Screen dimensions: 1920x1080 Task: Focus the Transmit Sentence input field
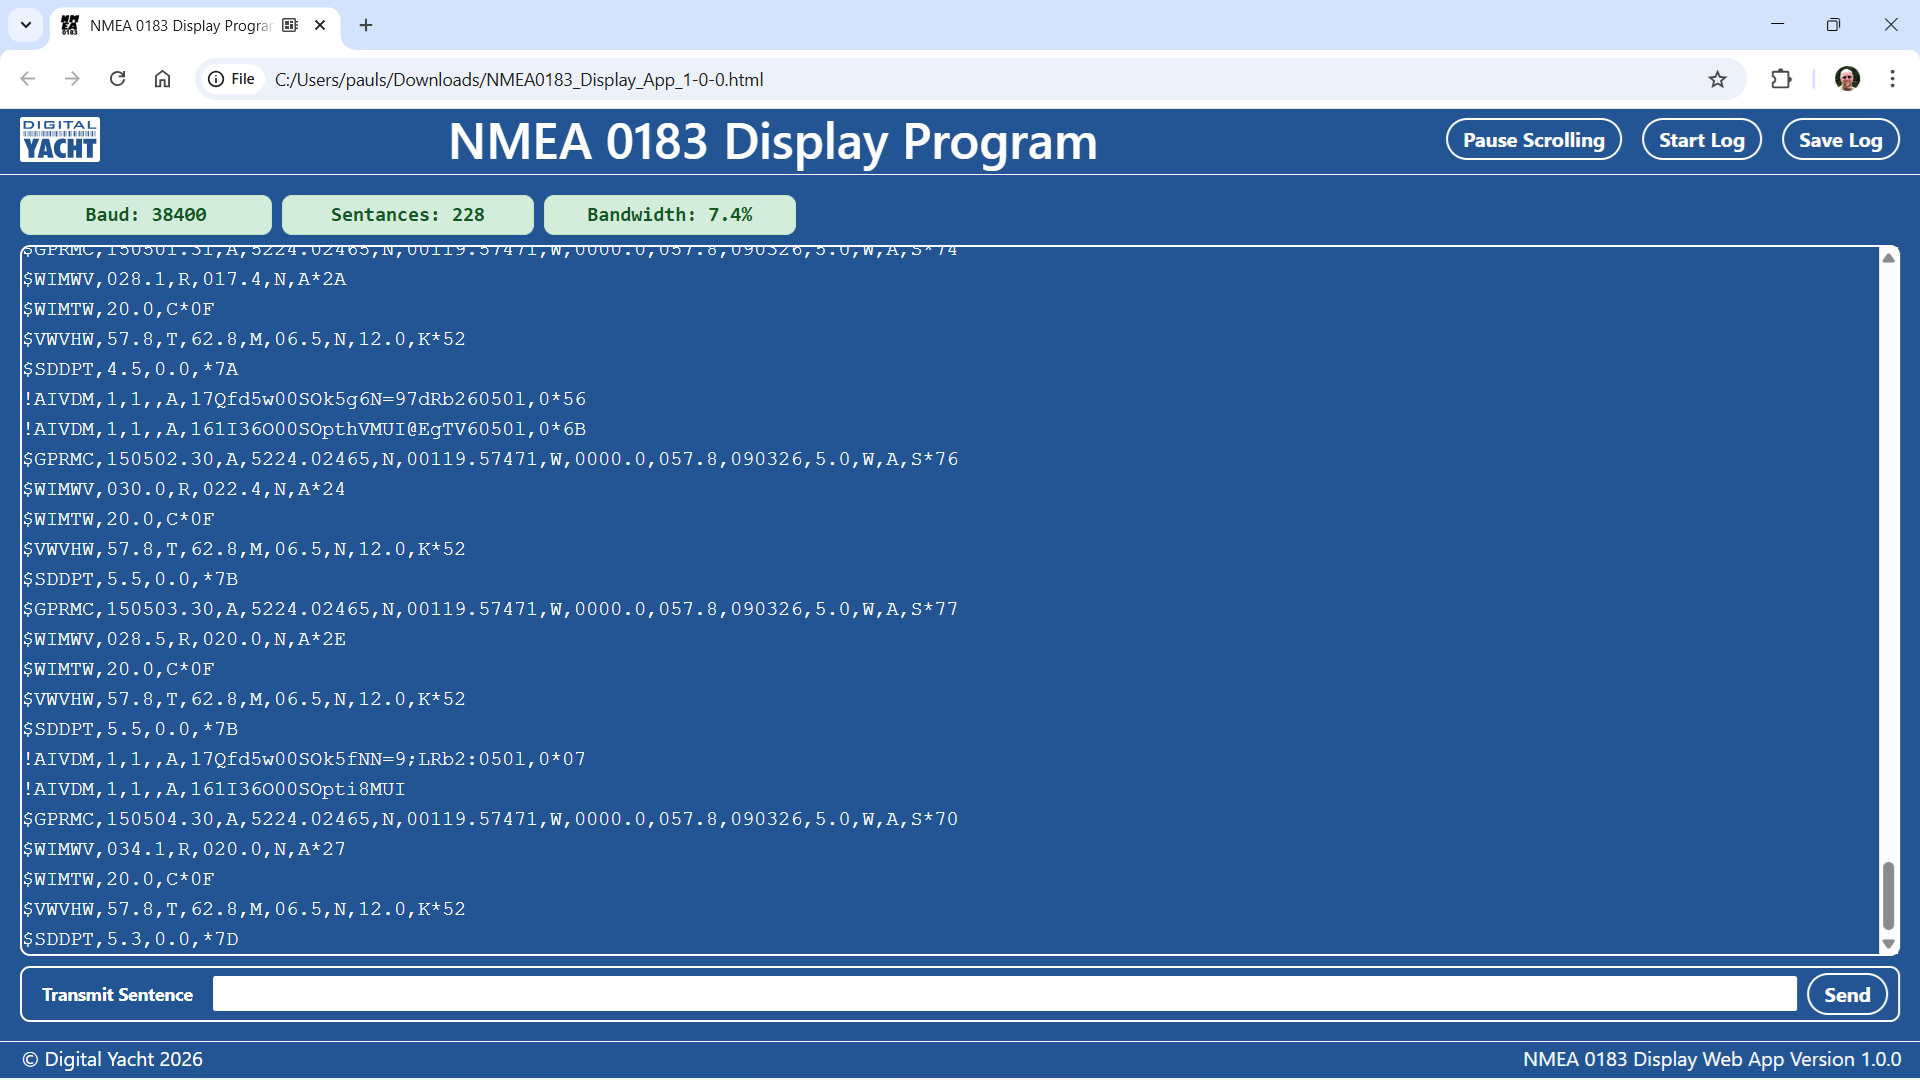(x=1004, y=995)
